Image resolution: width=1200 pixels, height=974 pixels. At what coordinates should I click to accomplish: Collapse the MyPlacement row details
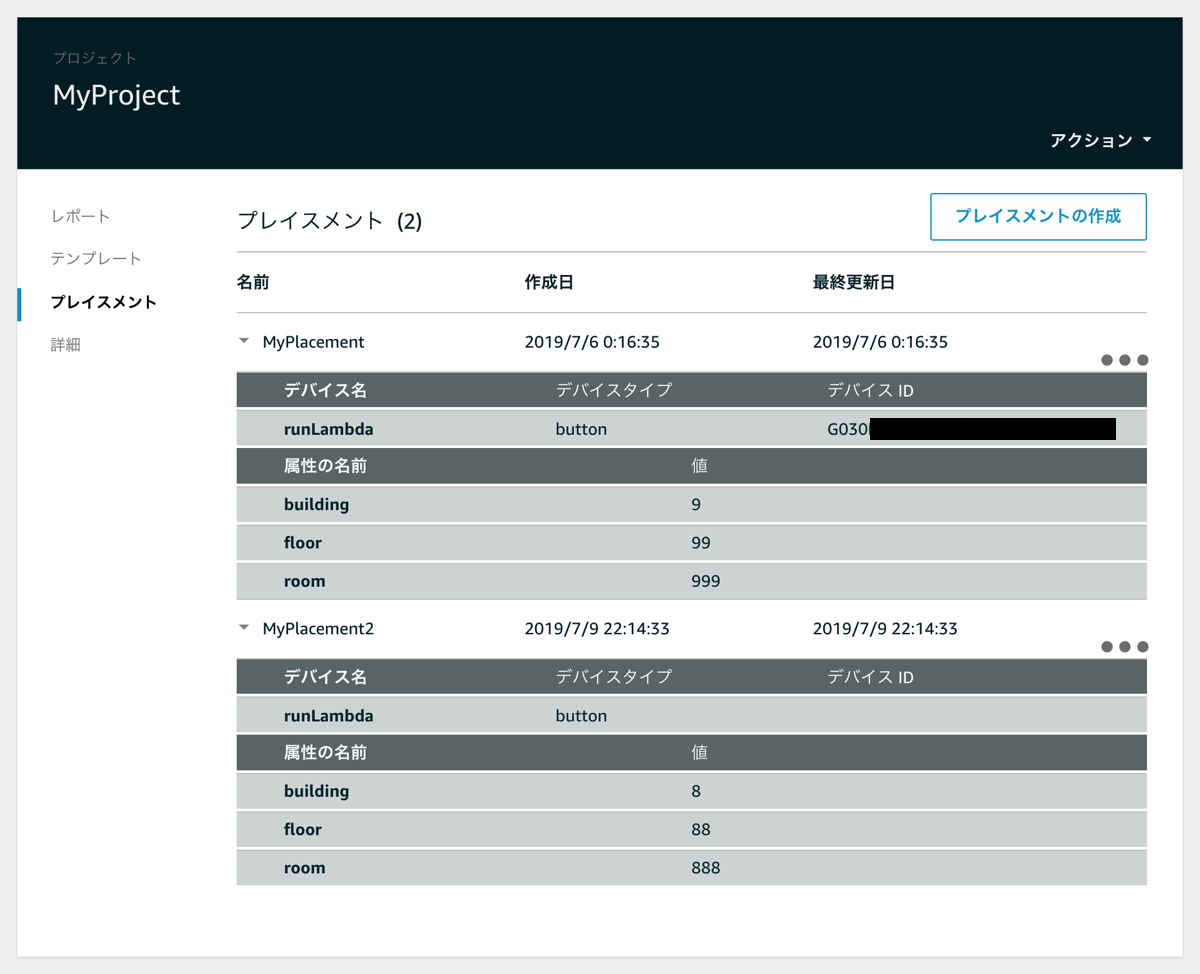pos(243,340)
